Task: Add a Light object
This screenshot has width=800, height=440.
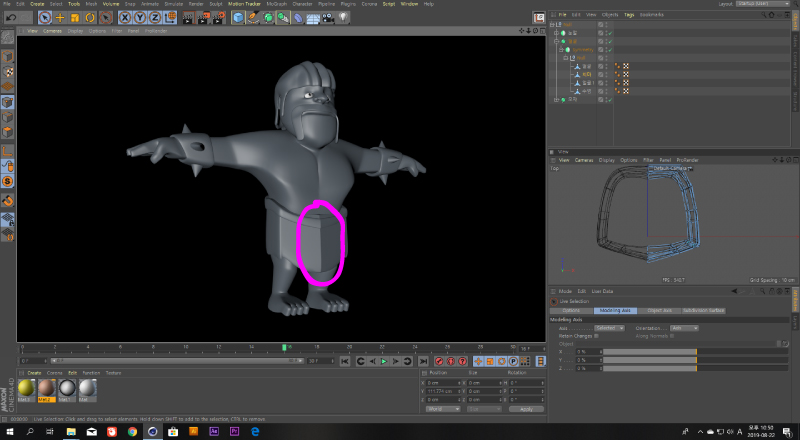Action: 343,18
